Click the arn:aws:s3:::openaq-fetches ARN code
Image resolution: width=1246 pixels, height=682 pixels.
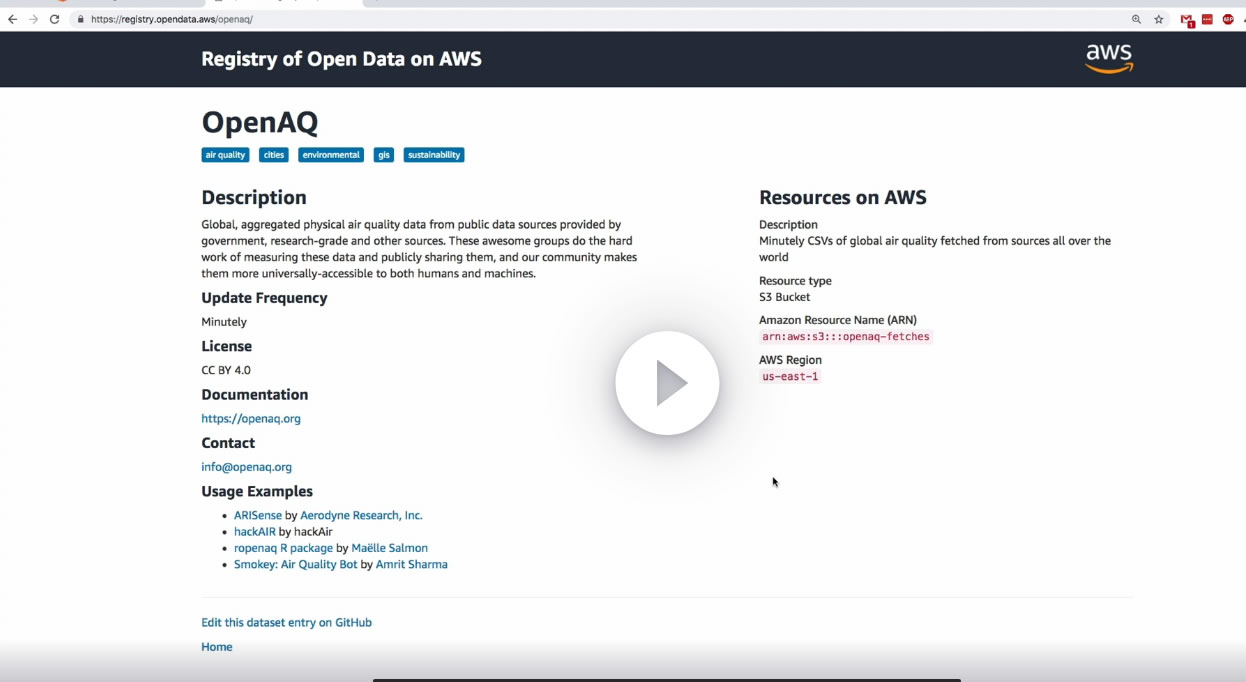coord(846,337)
